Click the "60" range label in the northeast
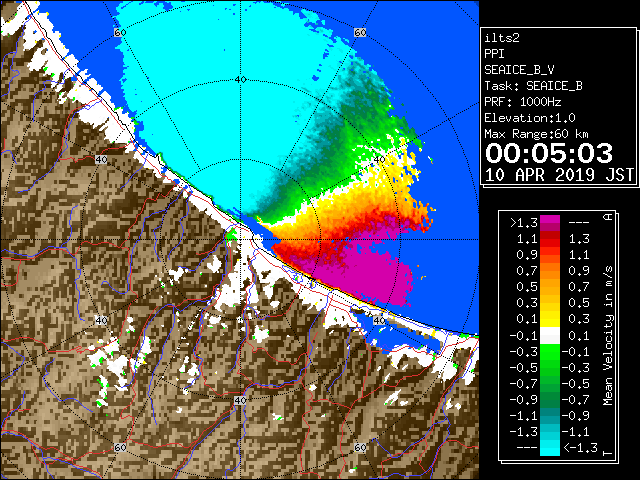 point(360,32)
